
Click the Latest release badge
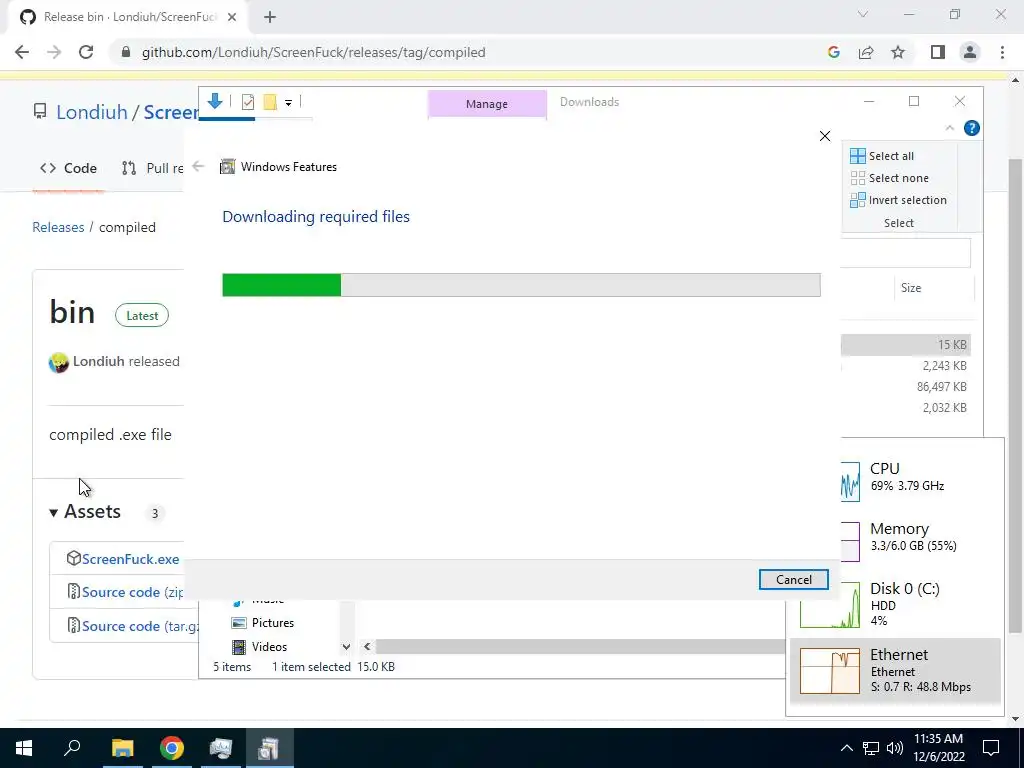[142, 315]
